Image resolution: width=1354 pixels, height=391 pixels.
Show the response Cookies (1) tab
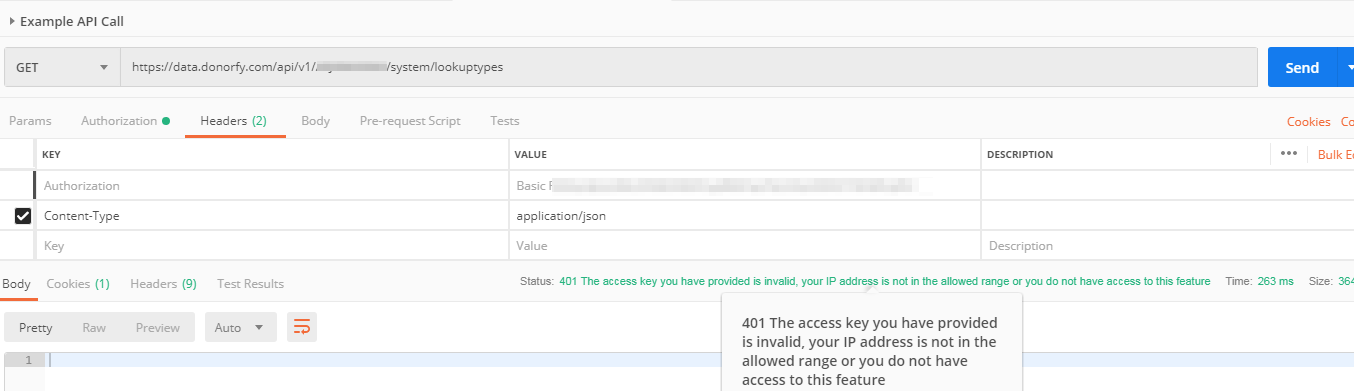[x=78, y=284]
